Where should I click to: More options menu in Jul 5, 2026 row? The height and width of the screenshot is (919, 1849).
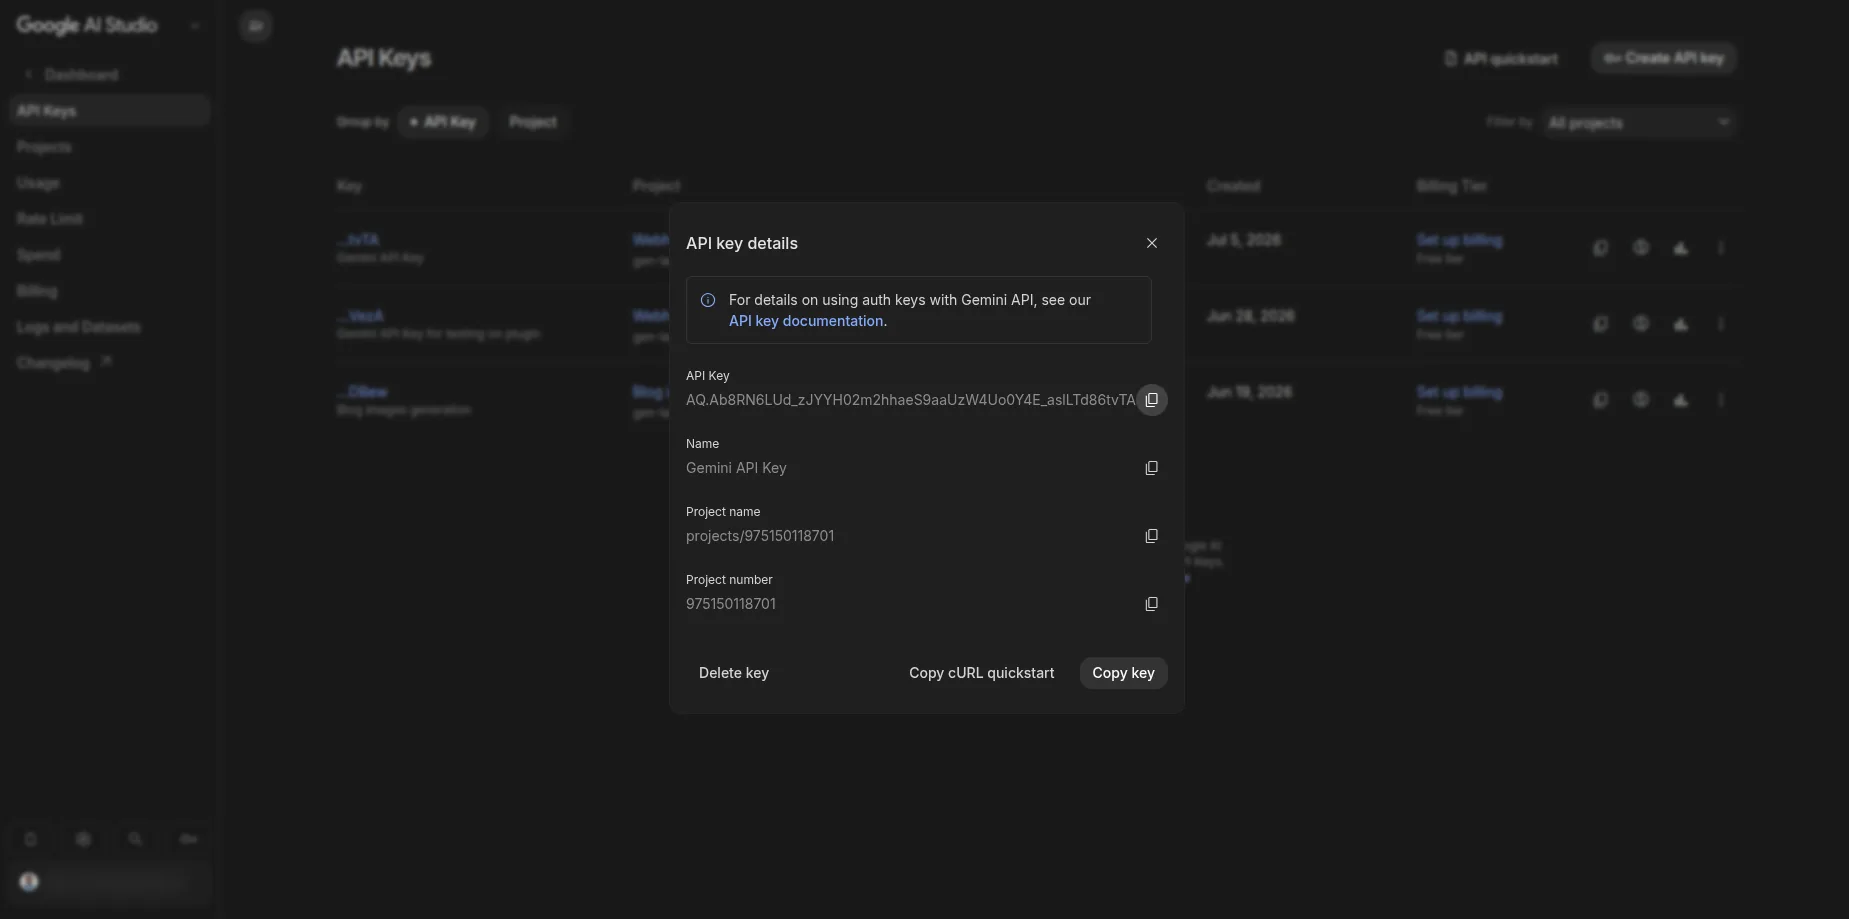(1721, 248)
